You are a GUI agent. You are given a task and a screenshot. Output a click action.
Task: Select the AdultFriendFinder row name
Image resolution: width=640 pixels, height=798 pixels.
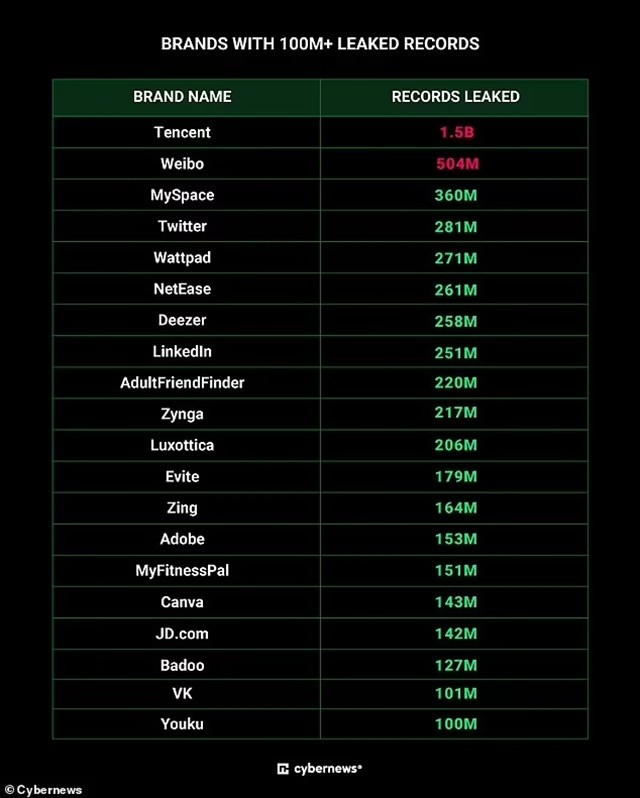(x=182, y=383)
